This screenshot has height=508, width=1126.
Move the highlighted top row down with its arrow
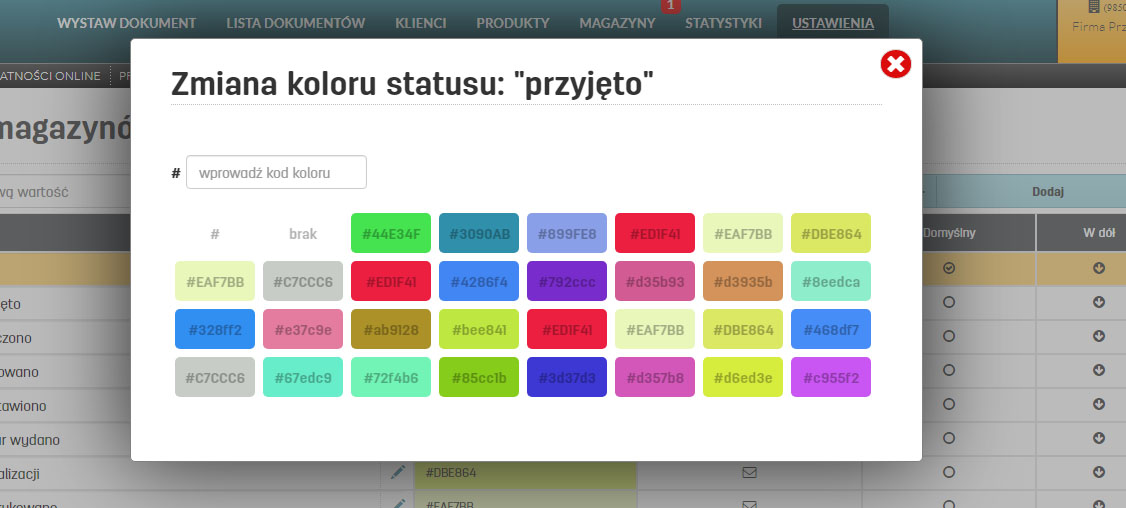[1099, 268]
